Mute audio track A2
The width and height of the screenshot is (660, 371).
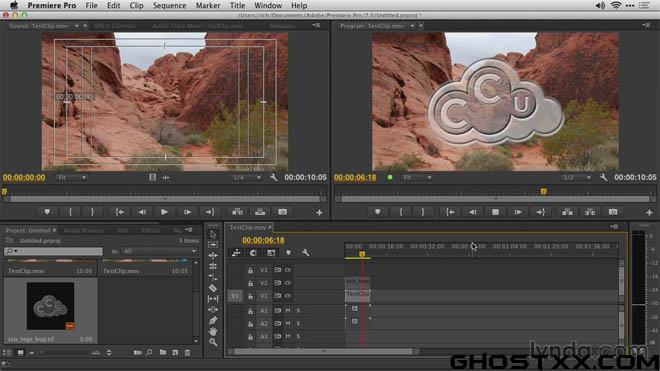point(288,324)
